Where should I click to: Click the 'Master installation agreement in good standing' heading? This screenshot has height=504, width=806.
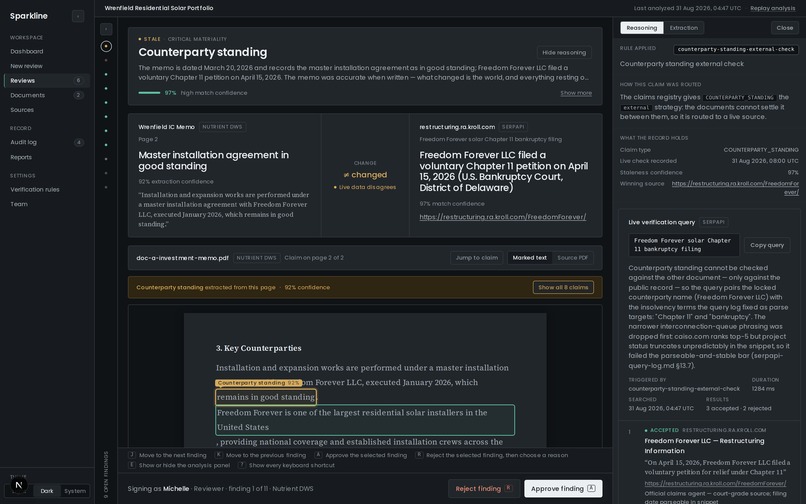[213, 160]
